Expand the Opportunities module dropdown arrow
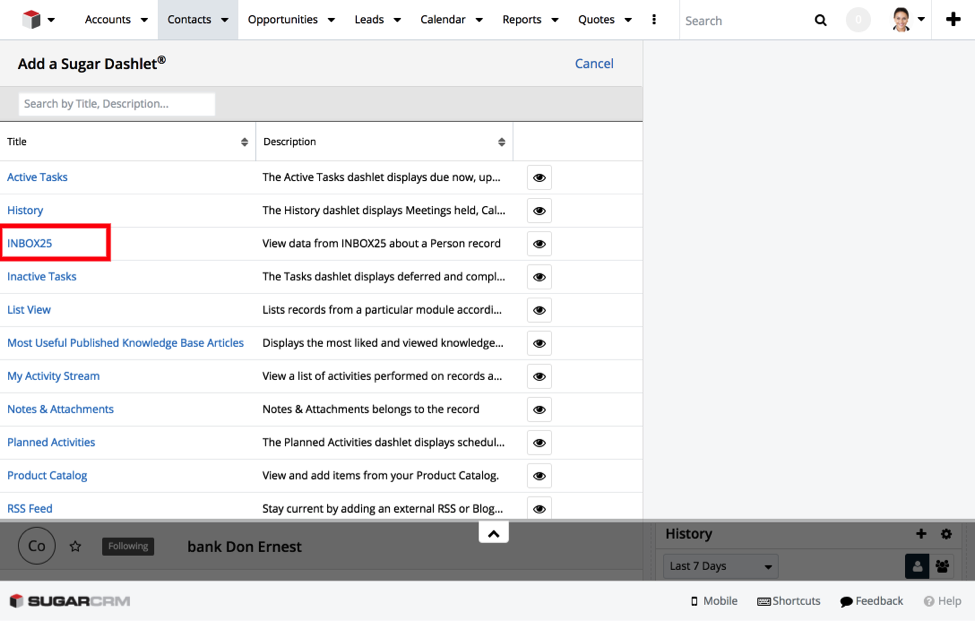 (x=331, y=20)
